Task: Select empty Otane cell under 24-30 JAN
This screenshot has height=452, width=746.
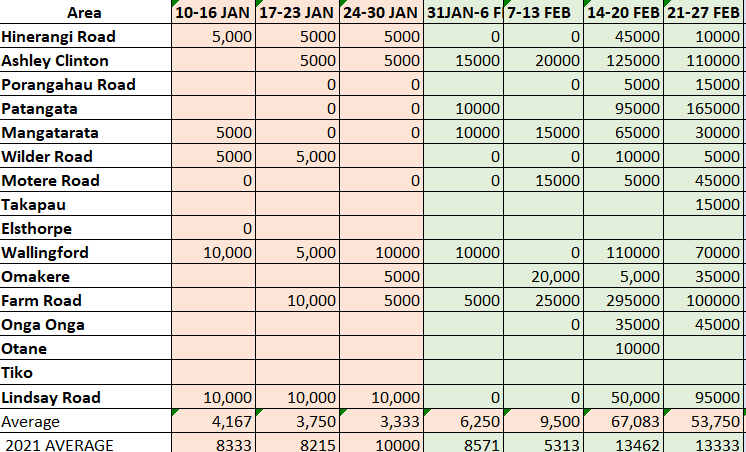Action: [x=381, y=348]
